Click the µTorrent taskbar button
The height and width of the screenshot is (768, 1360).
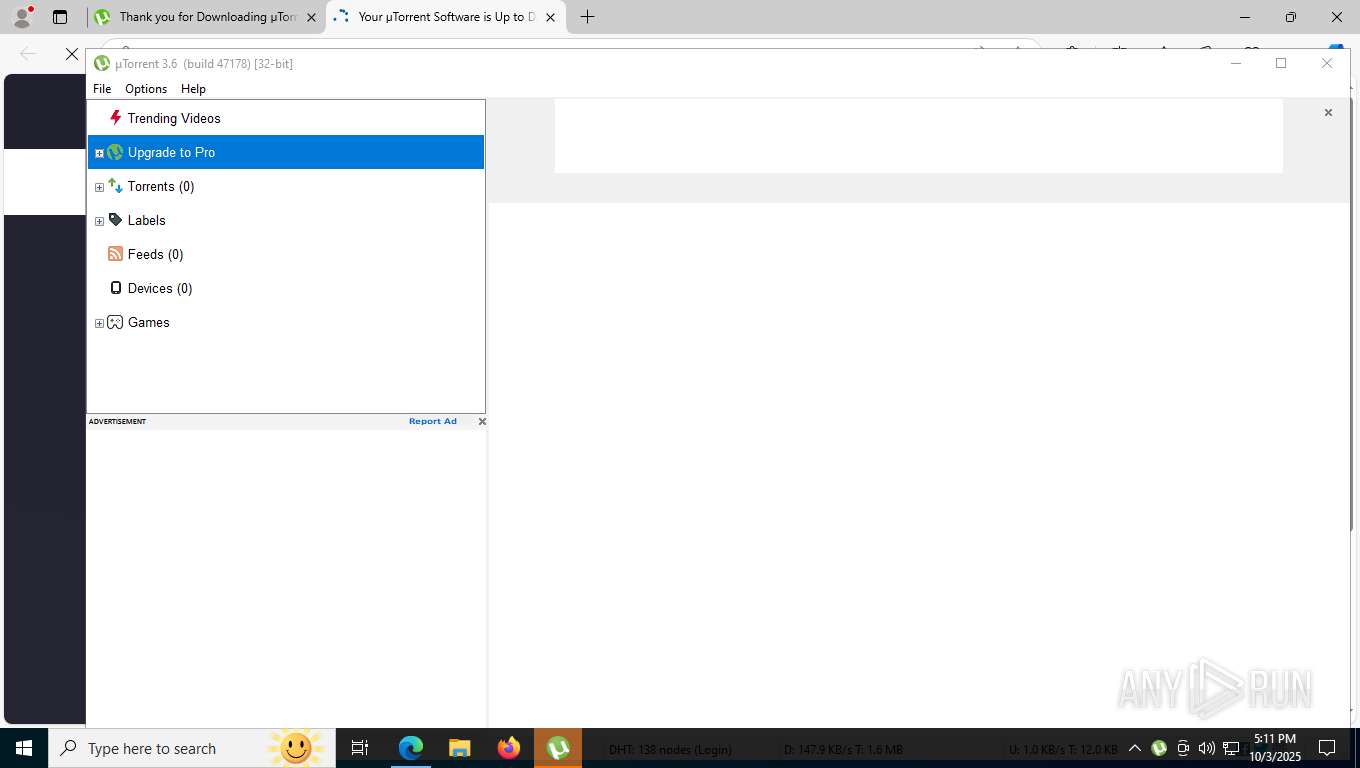point(558,748)
